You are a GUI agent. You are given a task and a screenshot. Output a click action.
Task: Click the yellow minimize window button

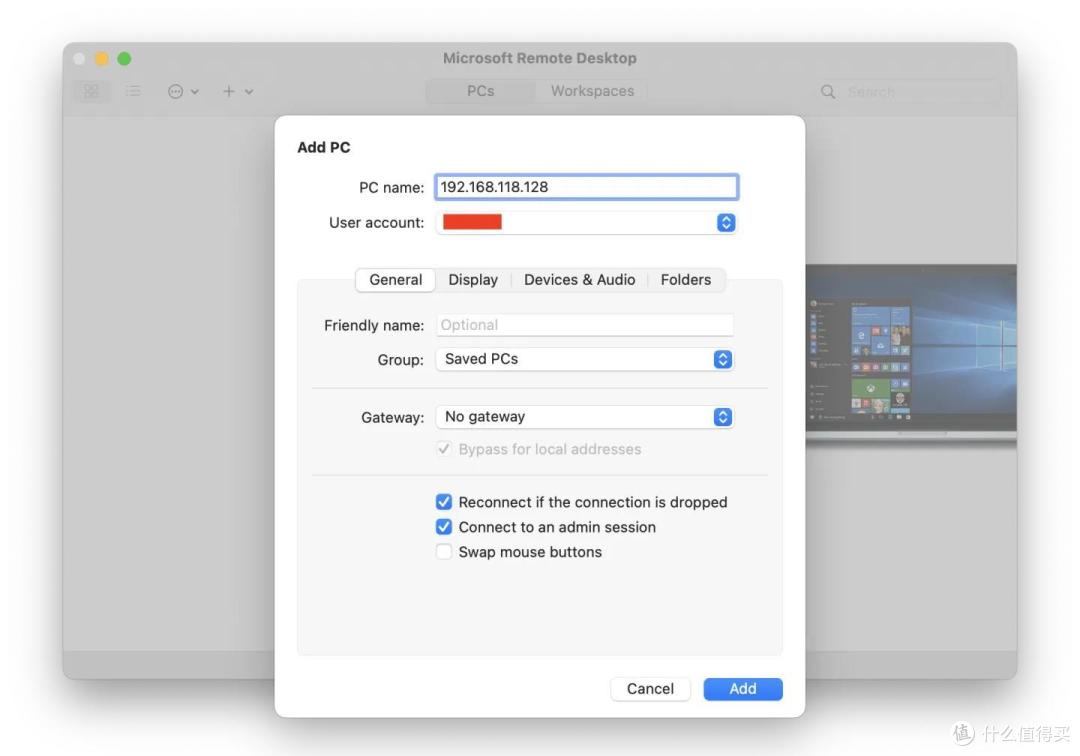pyautogui.click(x=102, y=59)
